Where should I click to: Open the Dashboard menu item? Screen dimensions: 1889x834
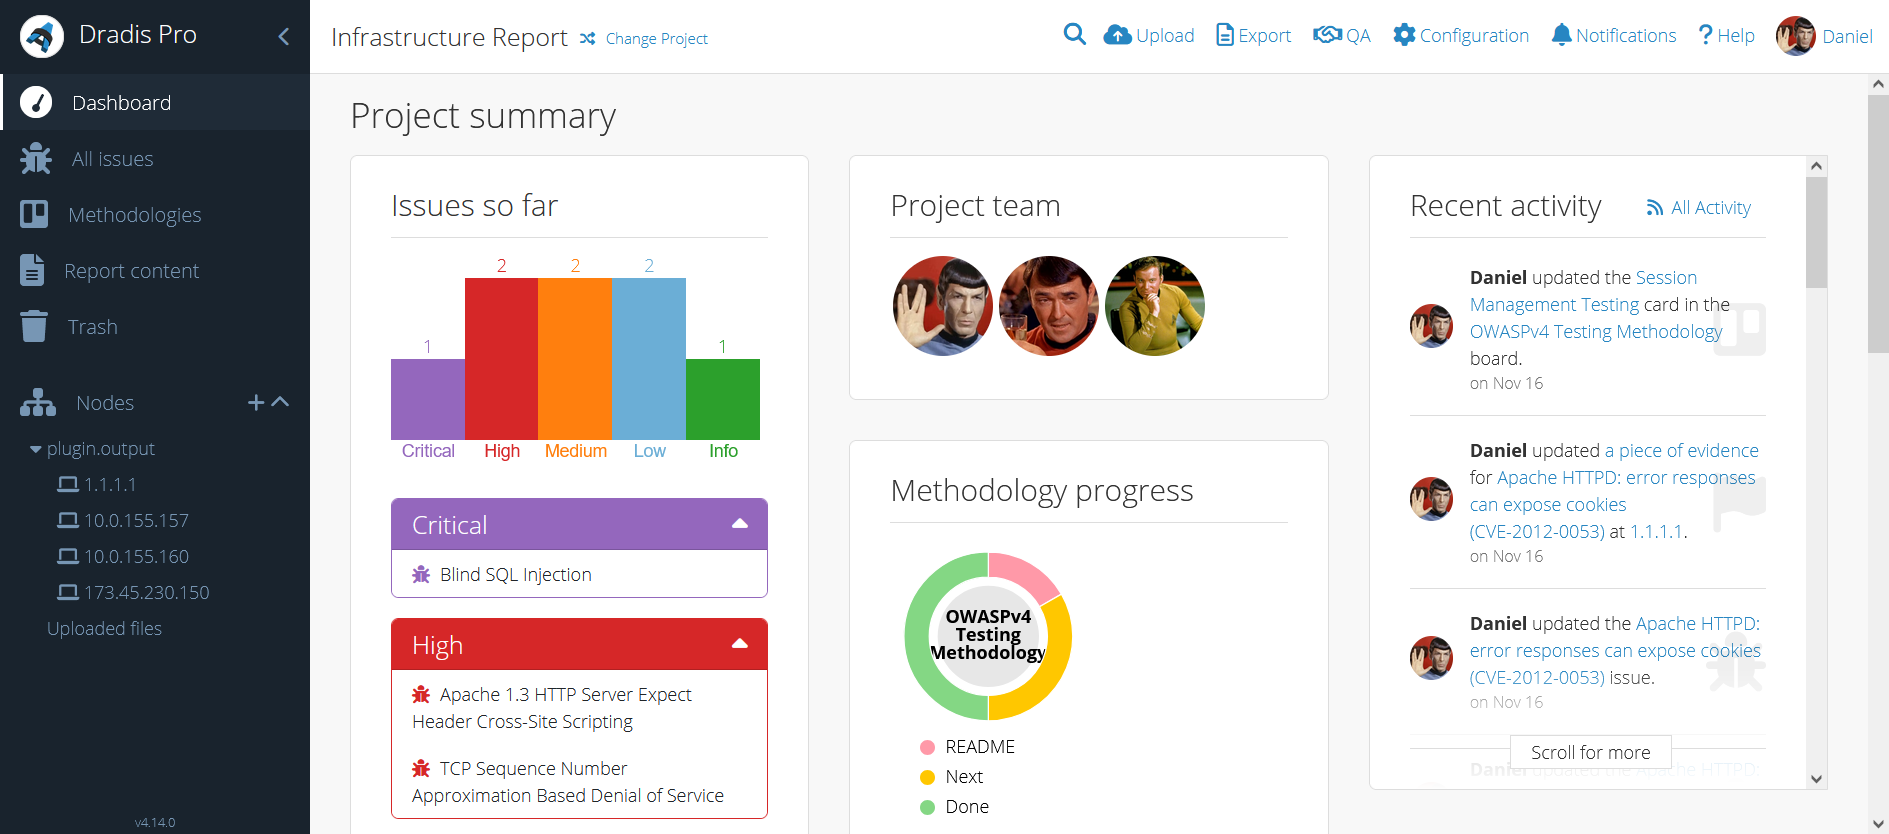155,102
